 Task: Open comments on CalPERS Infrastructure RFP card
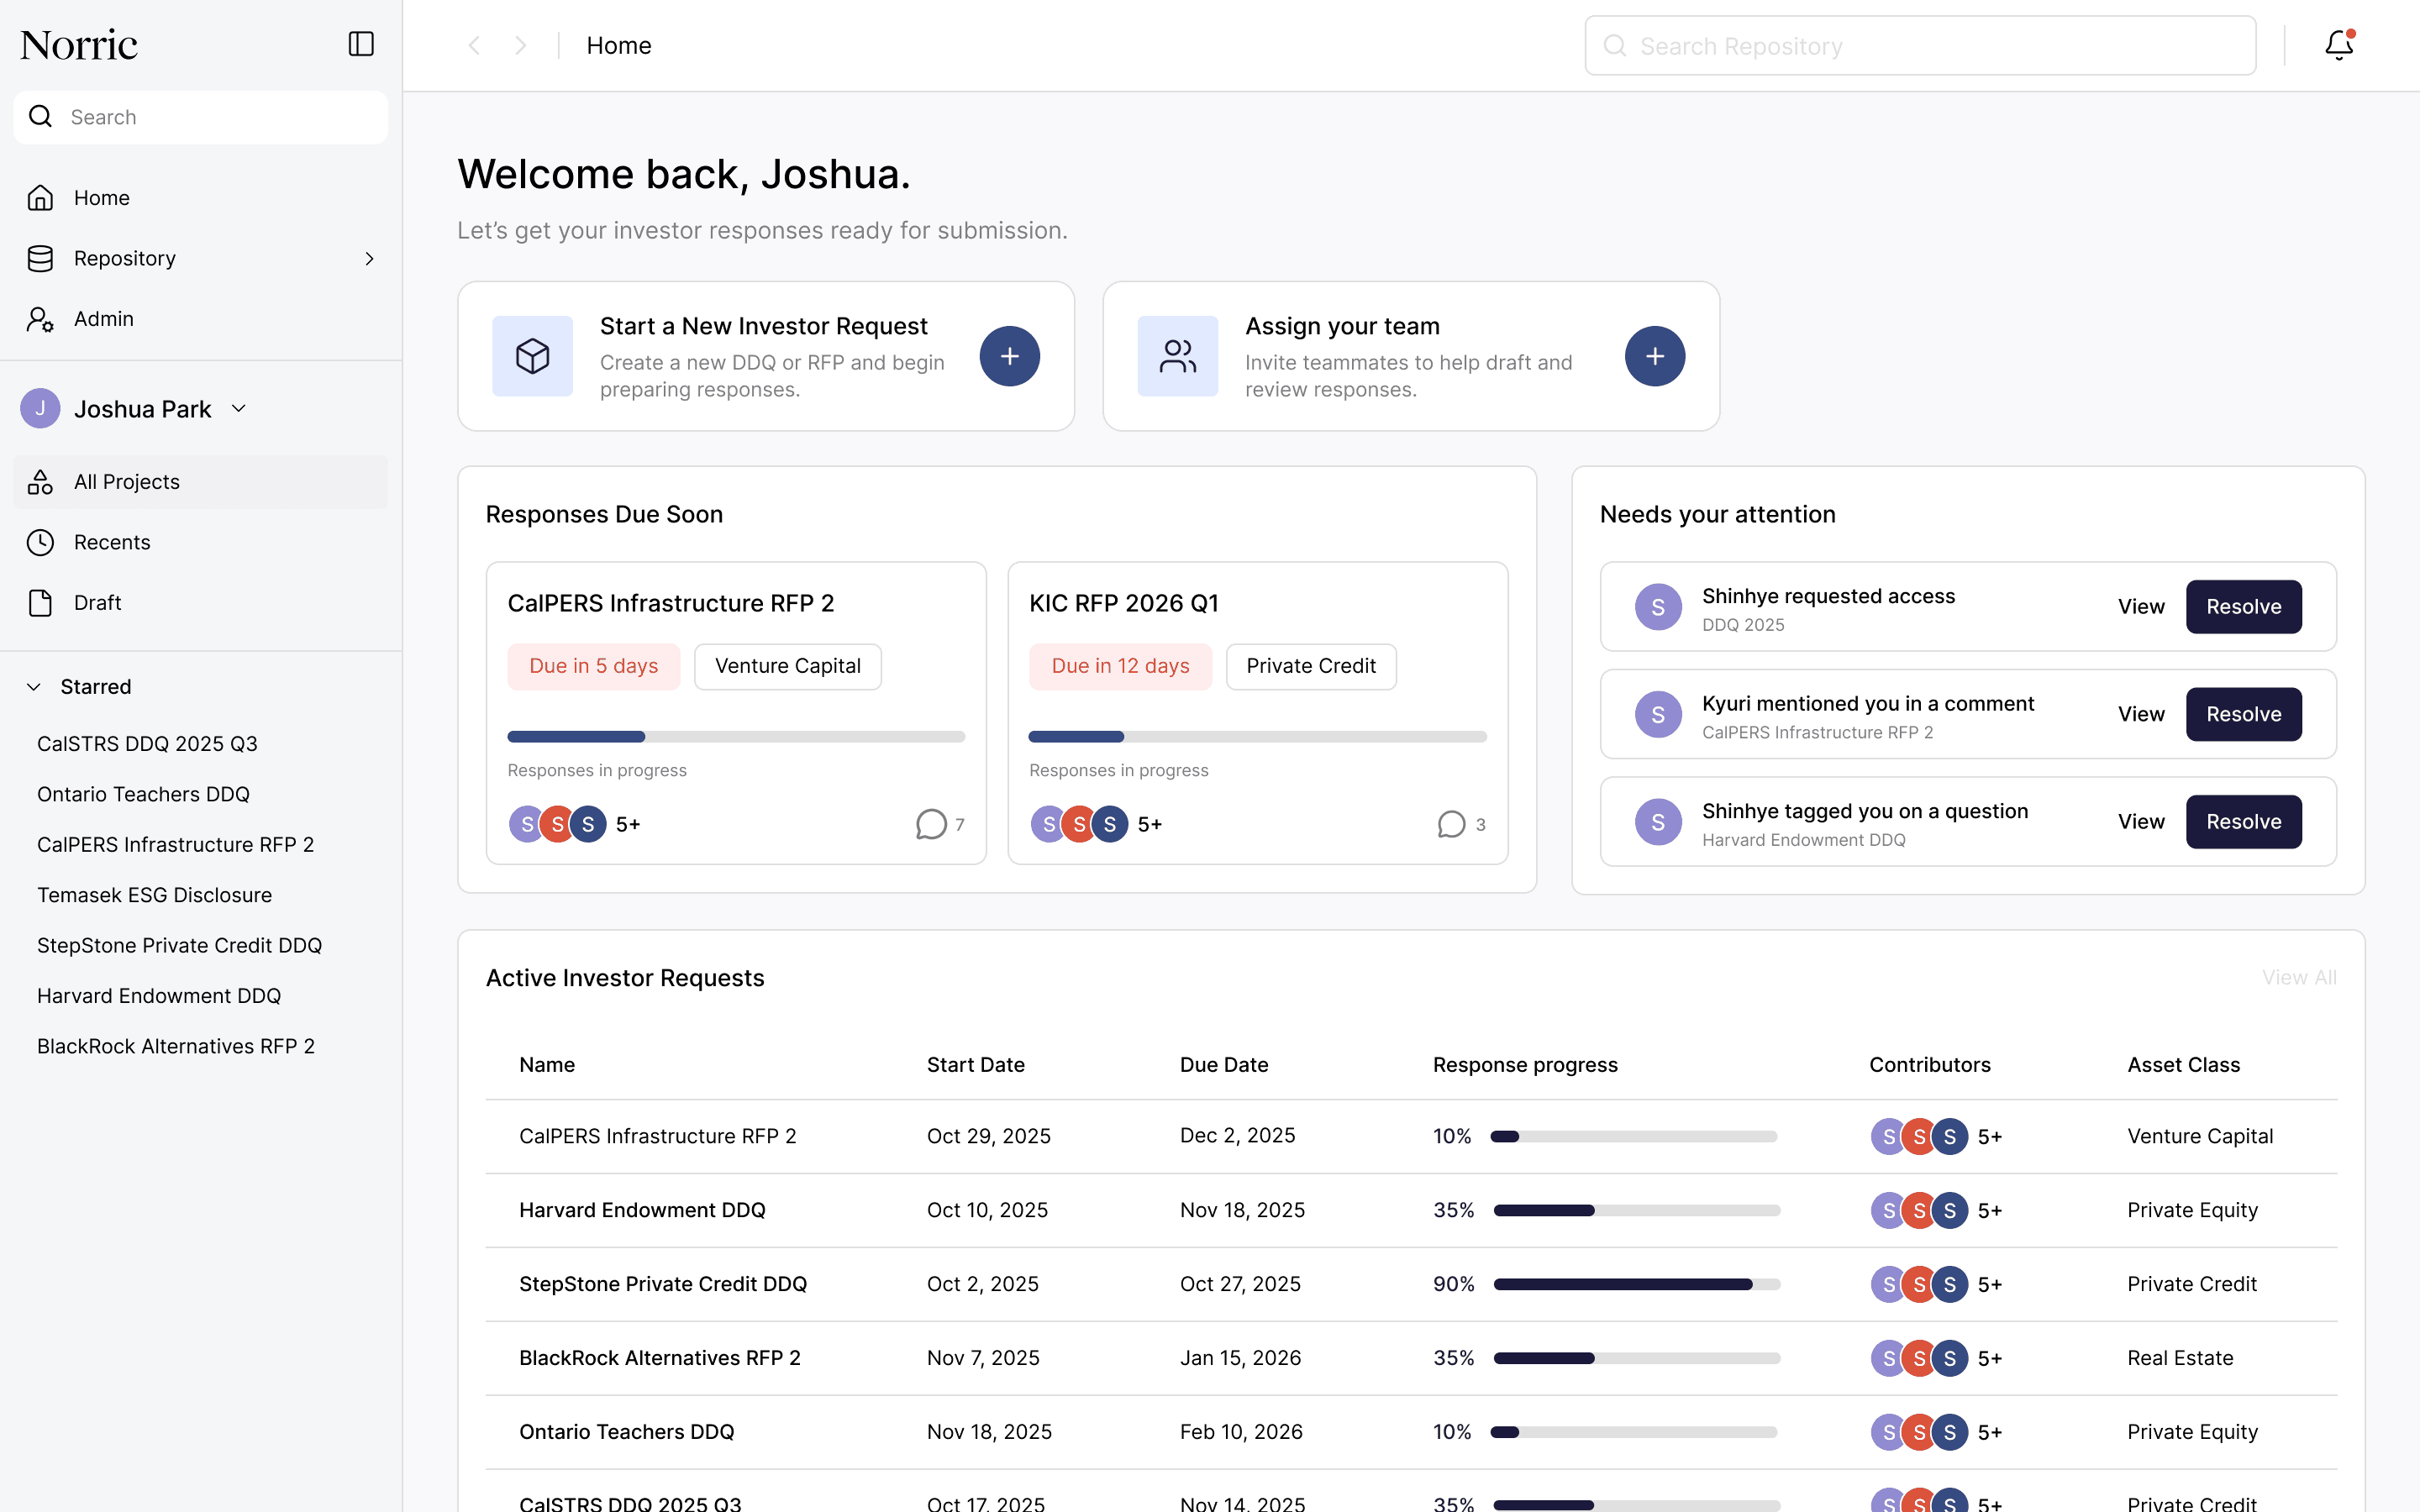pyautogui.click(x=931, y=824)
